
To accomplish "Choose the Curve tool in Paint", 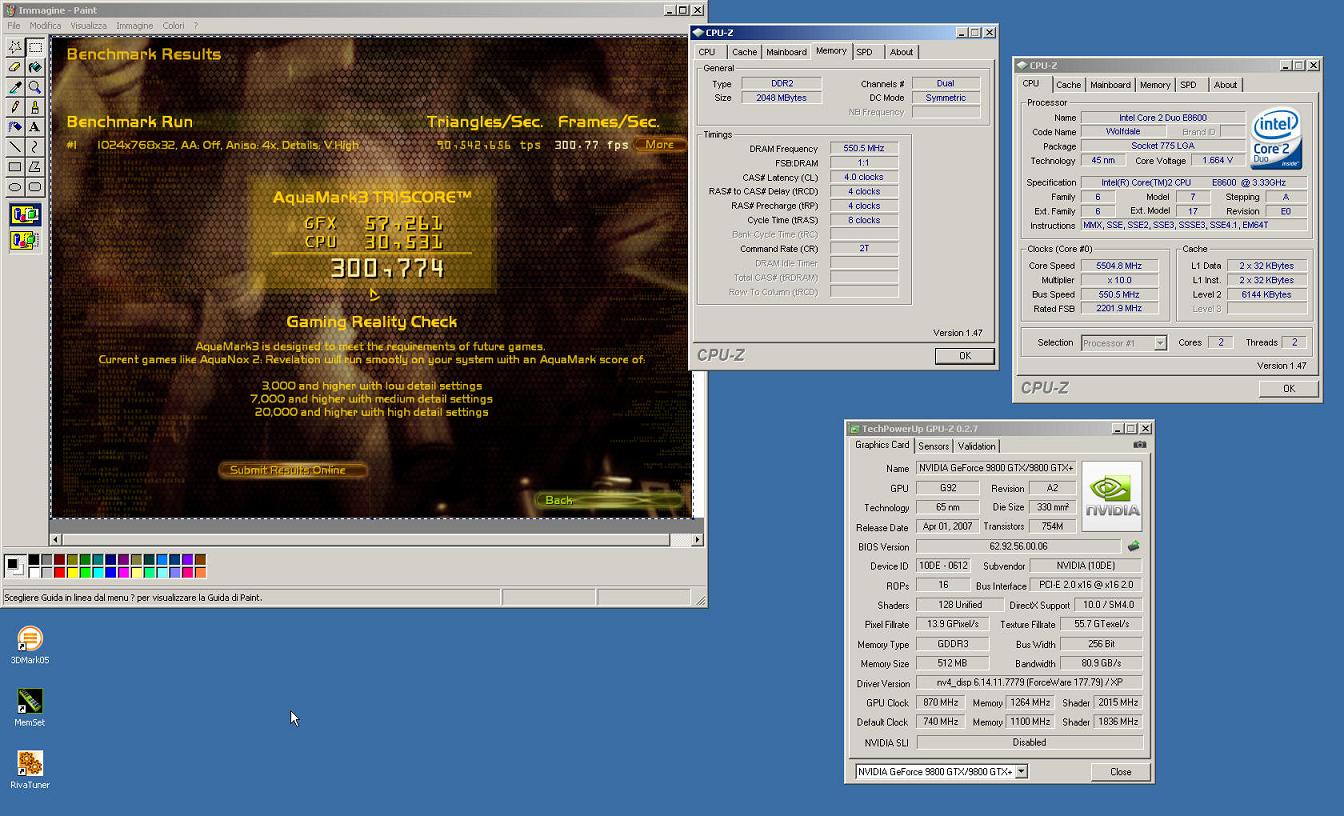I will [35, 147].
